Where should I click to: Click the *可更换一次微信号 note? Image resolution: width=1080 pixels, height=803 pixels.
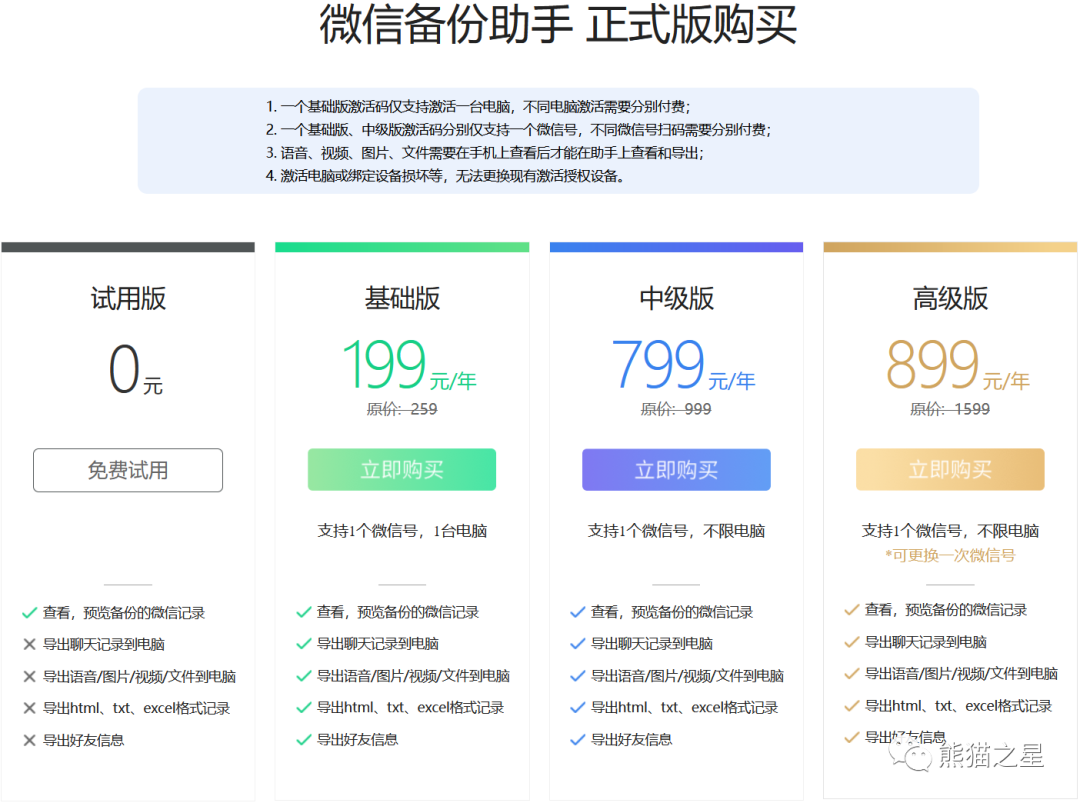[x=951, y=555]
